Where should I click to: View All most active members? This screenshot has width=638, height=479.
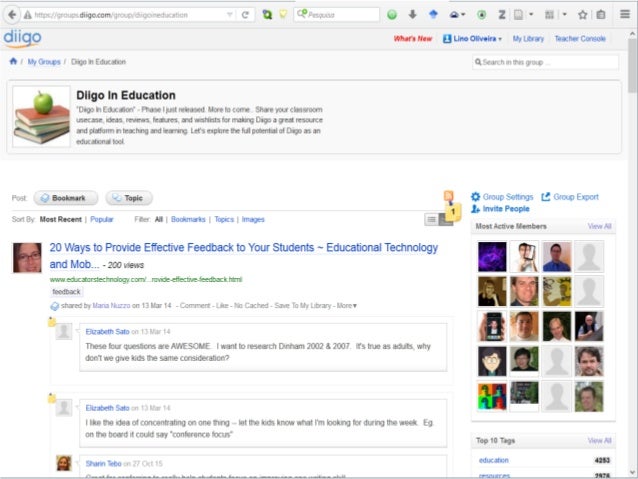pos(599,226)
